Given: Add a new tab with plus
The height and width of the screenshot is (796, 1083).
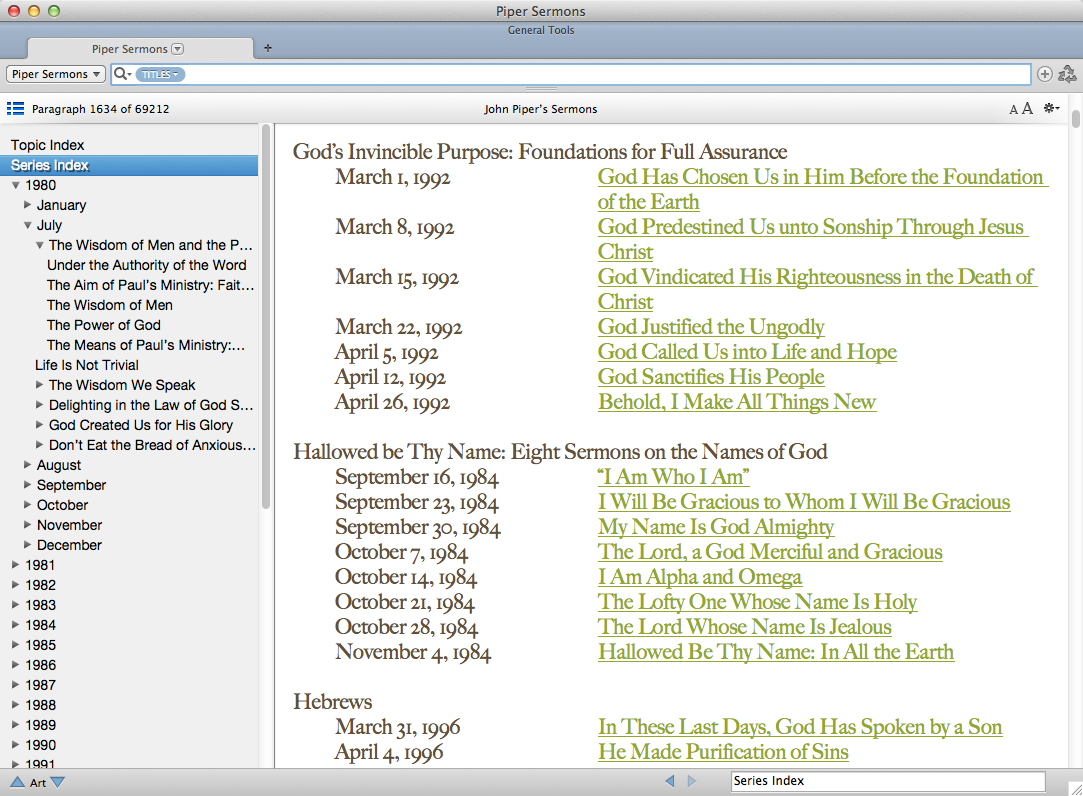Looking at the screenshot, I should tap(268, 48).
